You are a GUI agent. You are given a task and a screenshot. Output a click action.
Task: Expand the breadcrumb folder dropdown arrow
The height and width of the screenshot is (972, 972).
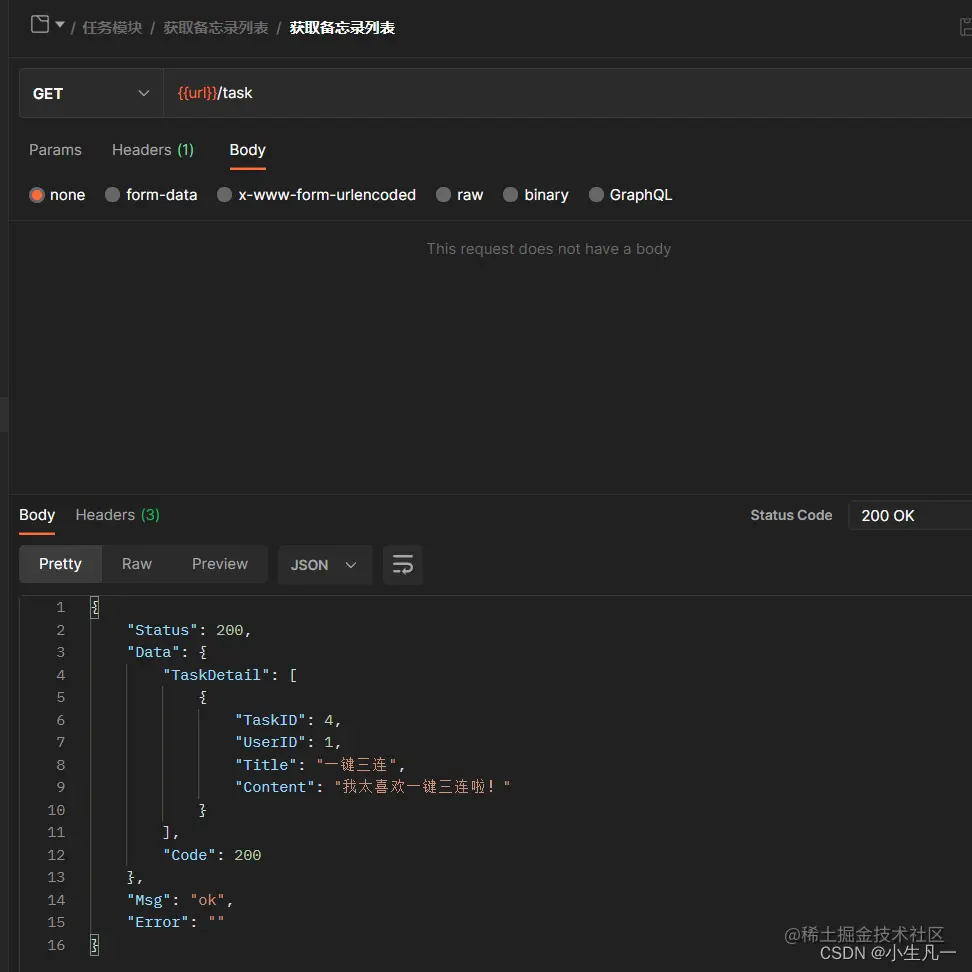[x=60, y=25]
